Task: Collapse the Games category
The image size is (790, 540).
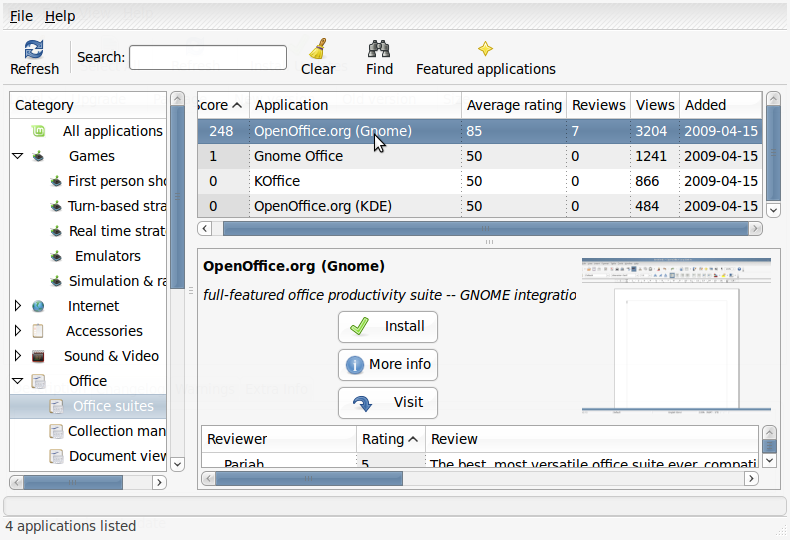Action: click(18, 156)
